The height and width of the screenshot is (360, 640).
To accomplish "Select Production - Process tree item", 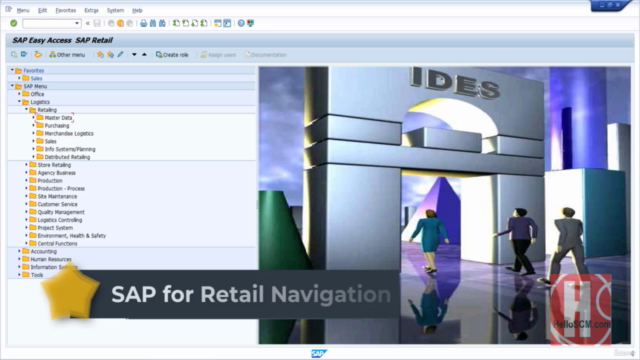I will click(61, 189).
